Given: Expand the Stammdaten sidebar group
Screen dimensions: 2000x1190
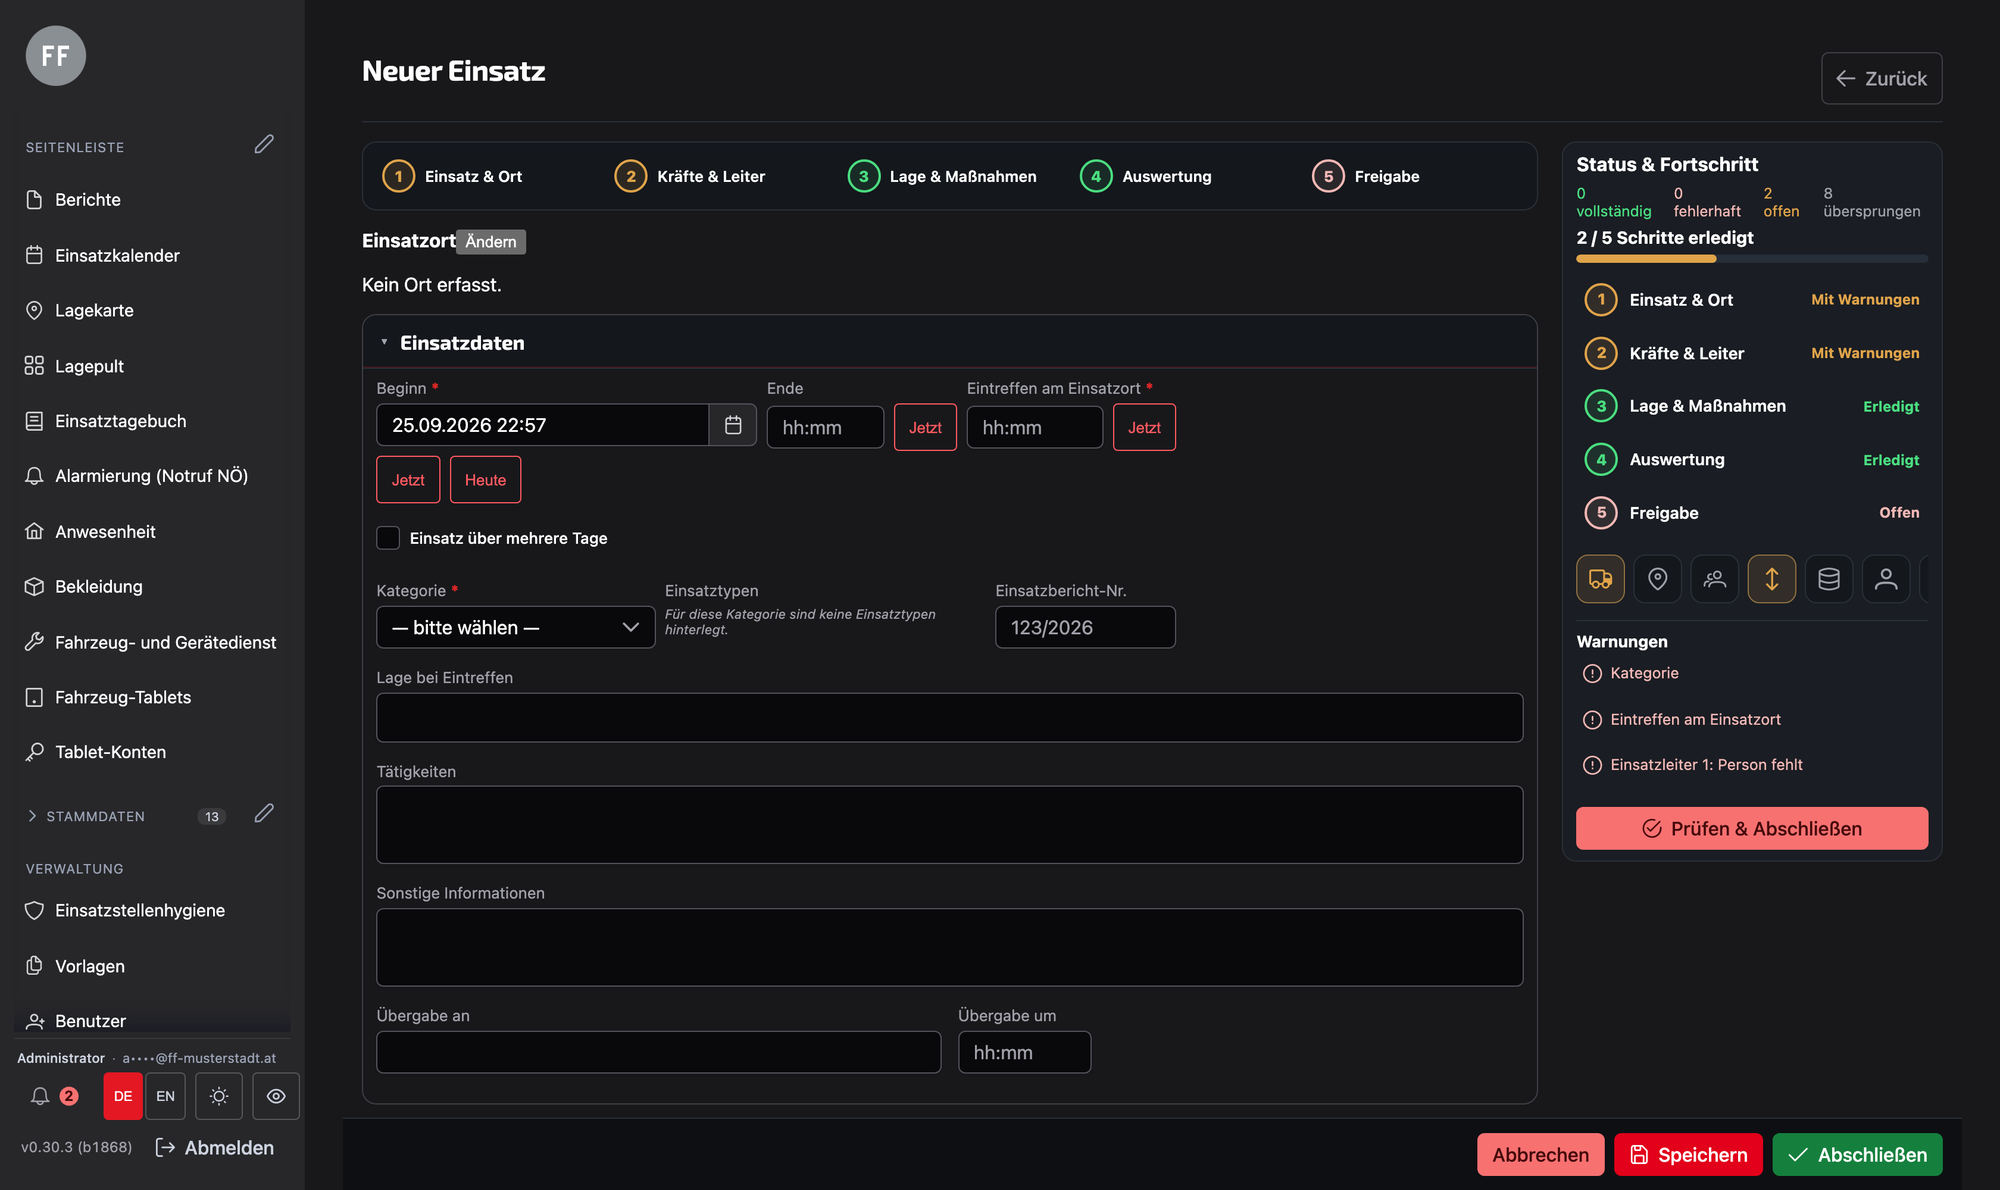Looking at the screenshot, I should coord(86,816).
